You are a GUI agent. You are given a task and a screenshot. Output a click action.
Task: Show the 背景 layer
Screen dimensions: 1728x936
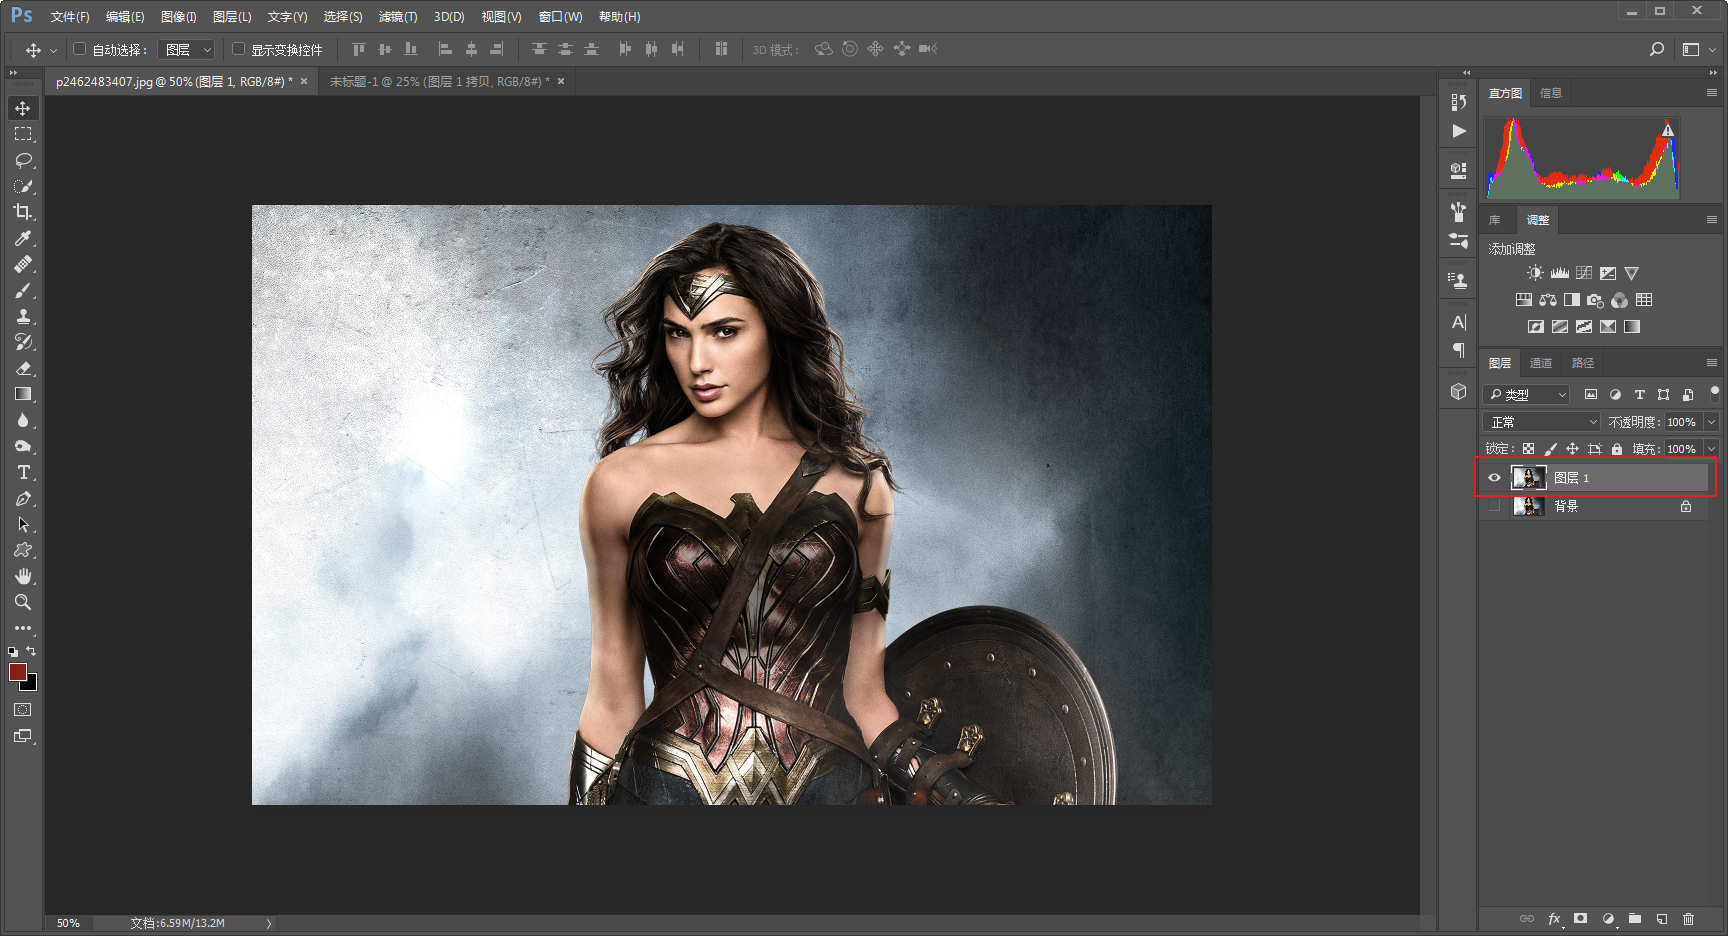(x=1494, y=506)
